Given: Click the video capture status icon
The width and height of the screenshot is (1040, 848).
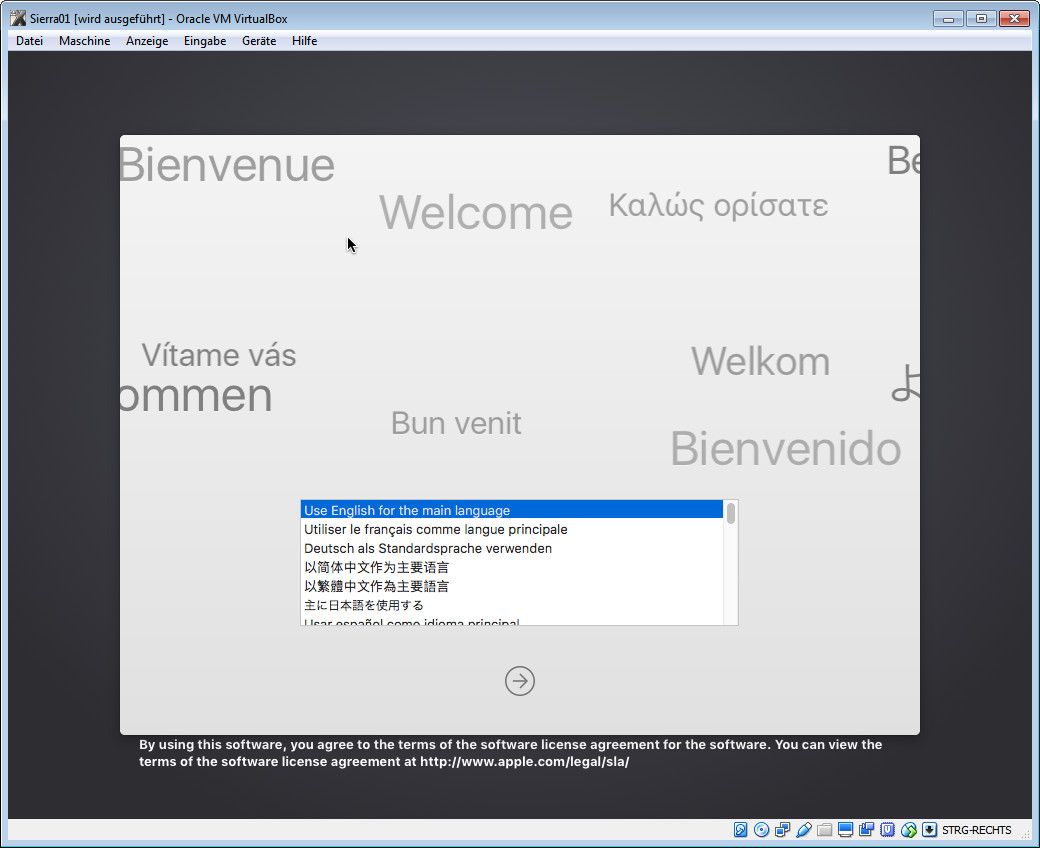Looking at the screenshot, I should [x=867, y=830].
